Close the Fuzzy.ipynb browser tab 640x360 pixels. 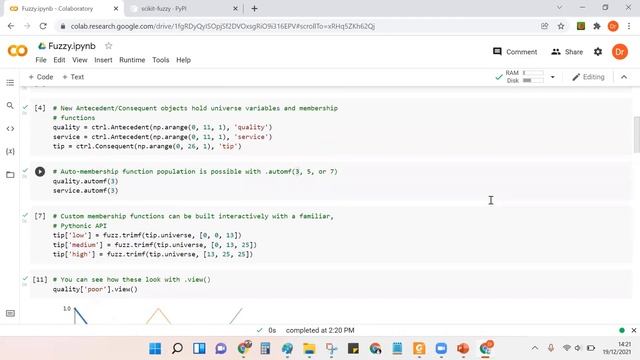point(116,9)
